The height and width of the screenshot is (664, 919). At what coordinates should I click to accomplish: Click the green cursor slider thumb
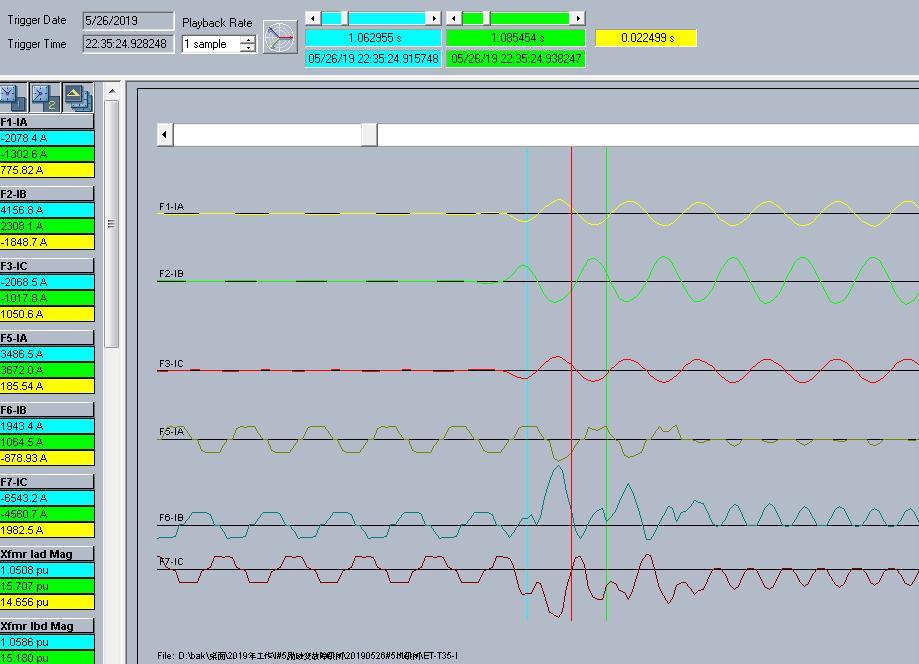pos(486,18)
